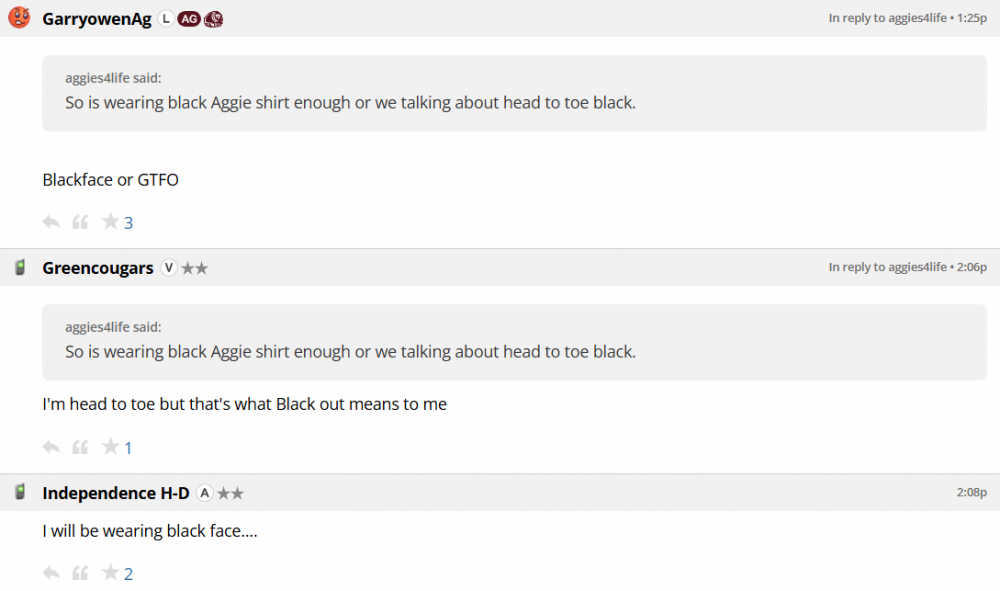Quote the Greencougars post
This screenshot has width=1000, height=591.
80,447
